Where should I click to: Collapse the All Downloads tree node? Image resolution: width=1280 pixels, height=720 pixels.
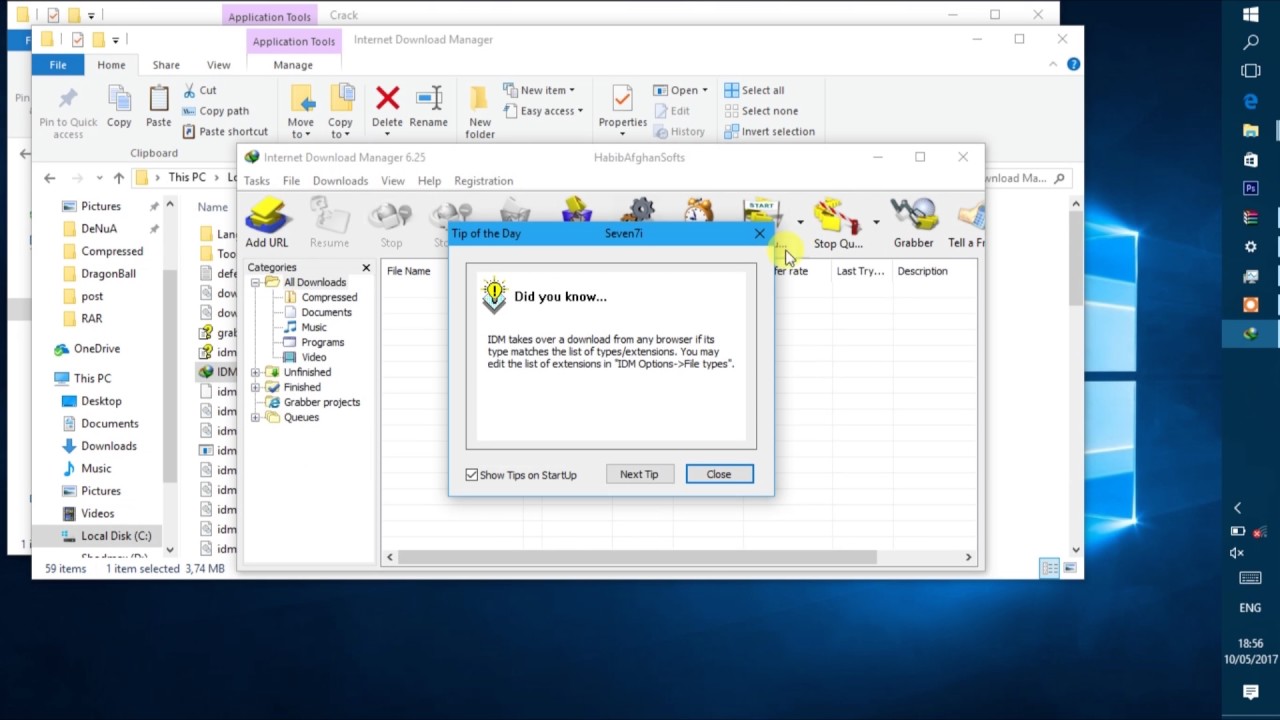[255, 283]
